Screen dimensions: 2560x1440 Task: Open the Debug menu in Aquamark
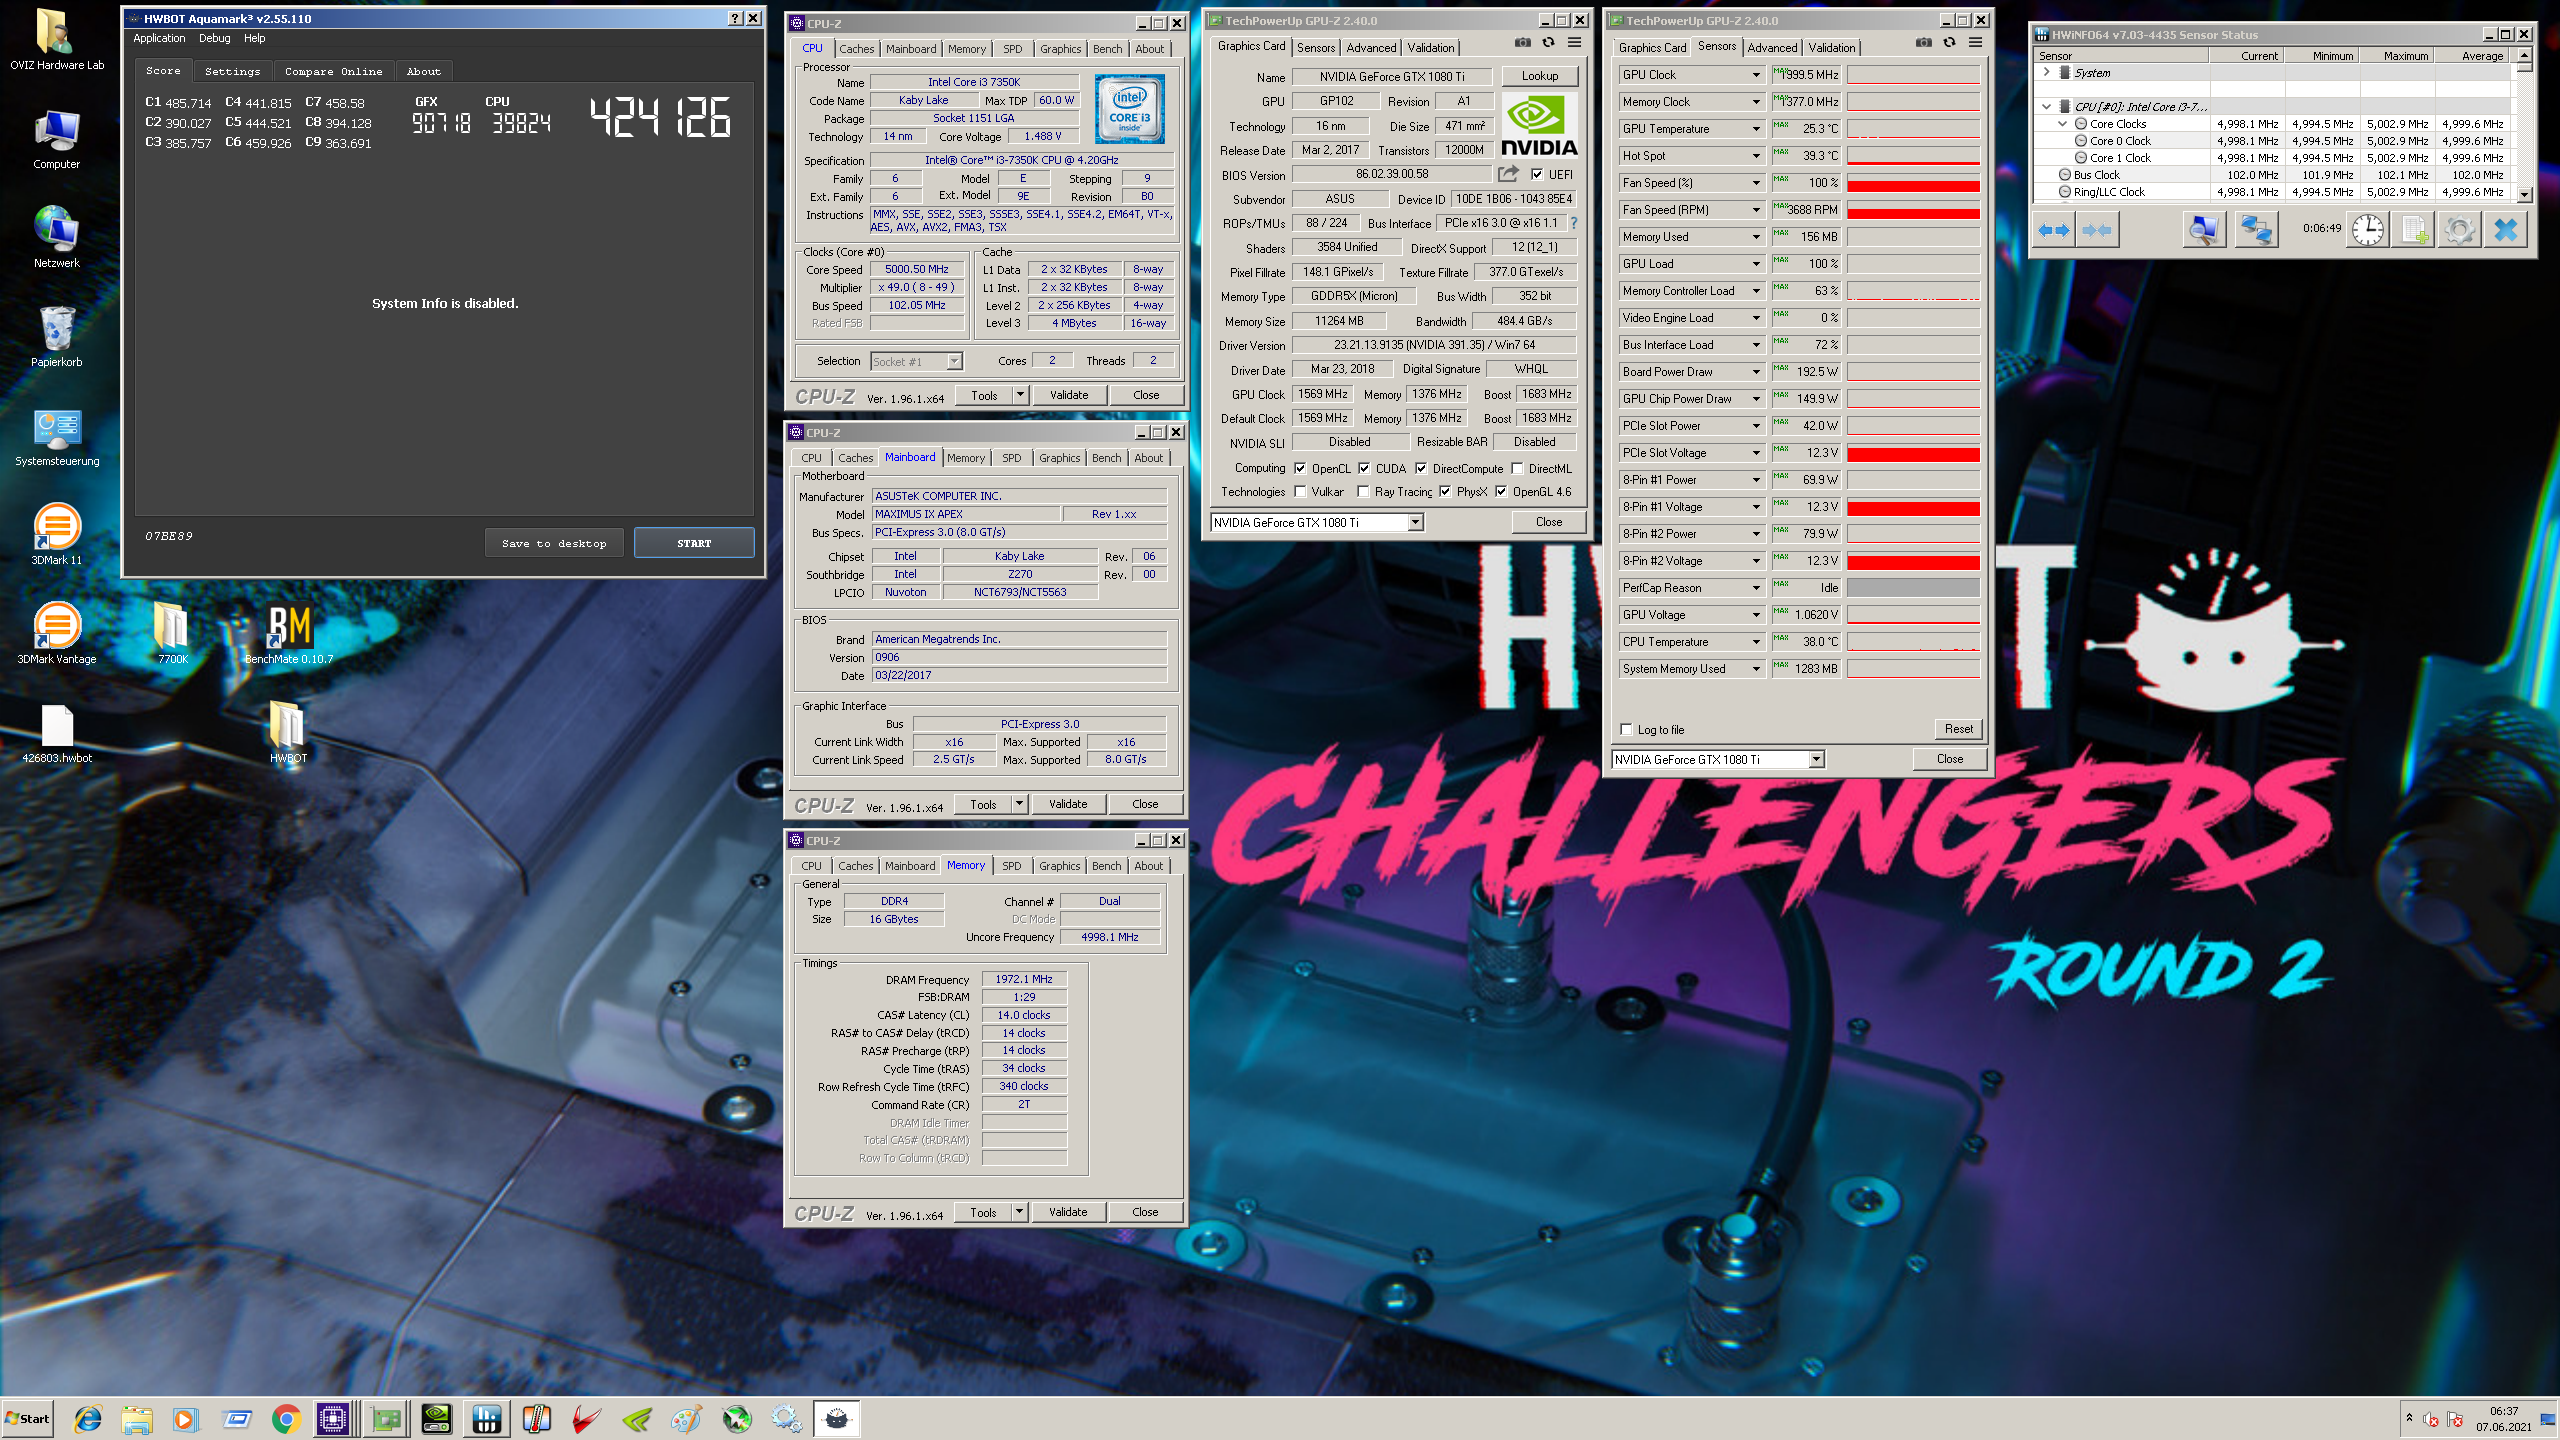(214, 38)
